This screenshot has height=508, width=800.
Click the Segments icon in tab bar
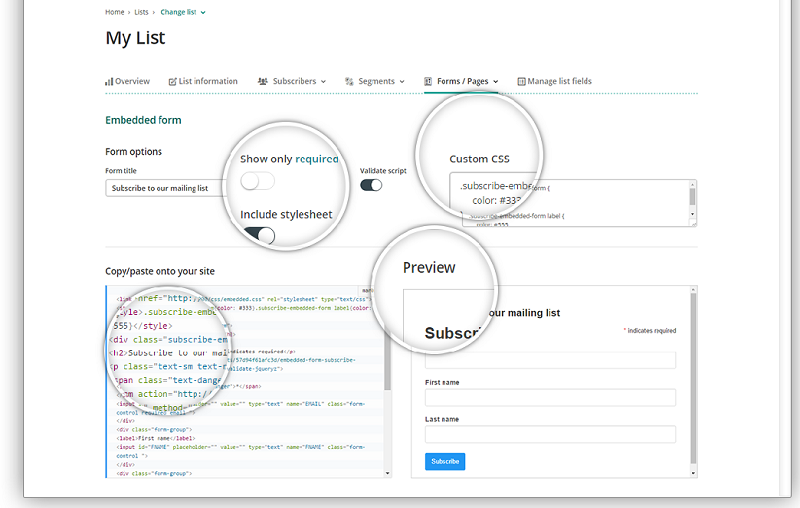click(349, 82)
